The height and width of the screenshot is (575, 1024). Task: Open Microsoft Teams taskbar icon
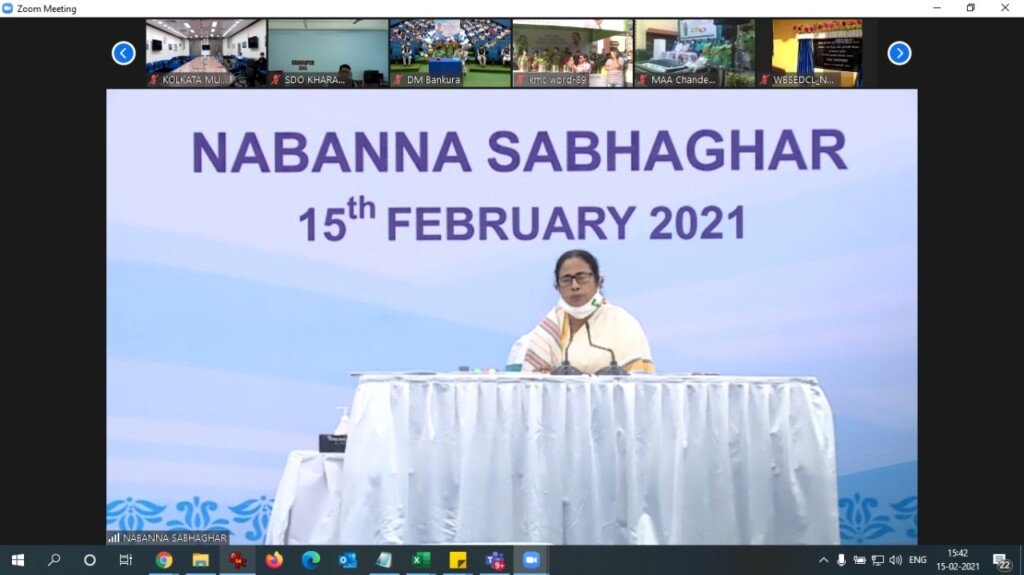(x=495, y=560)
